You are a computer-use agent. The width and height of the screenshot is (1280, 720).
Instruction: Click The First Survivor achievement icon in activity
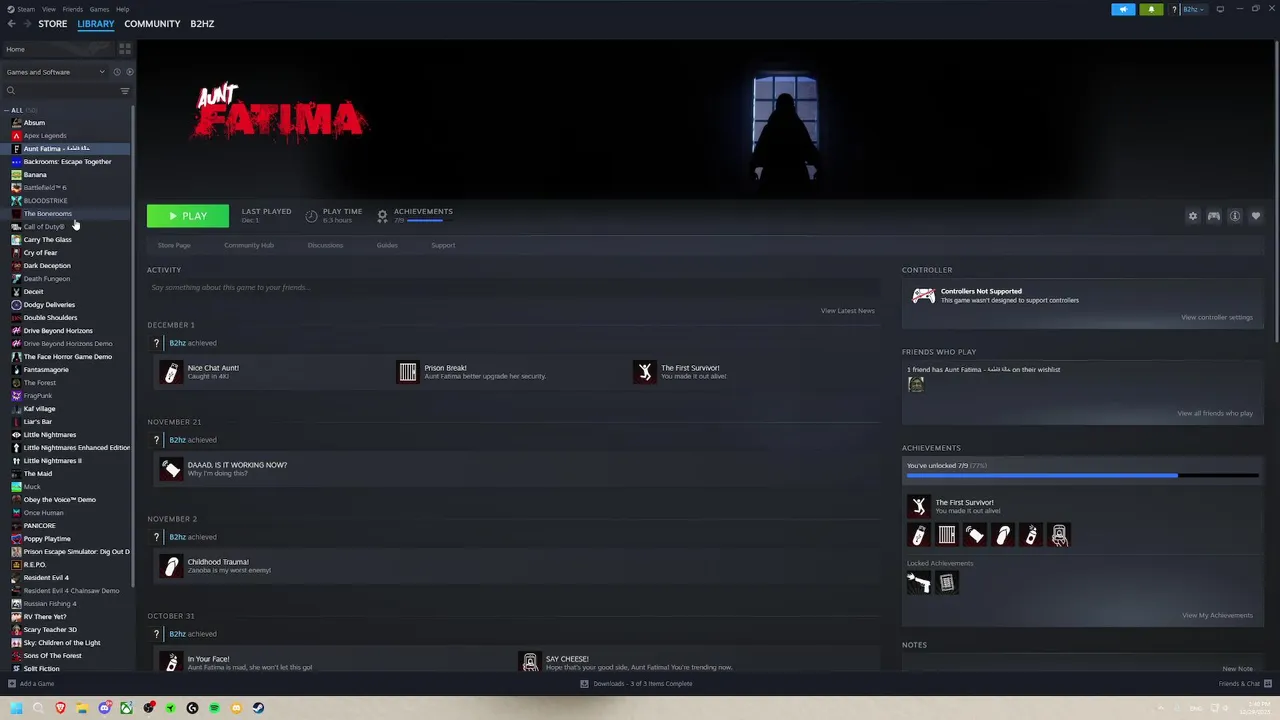[x=645, y=372]
